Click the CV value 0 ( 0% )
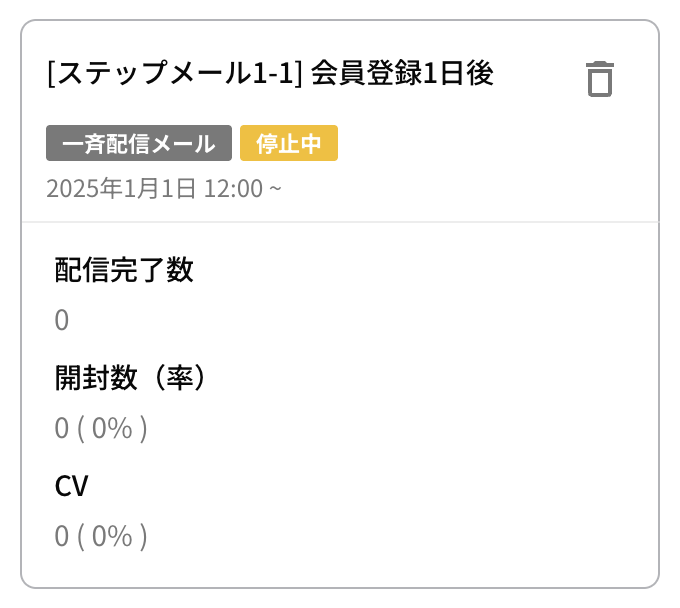The image size is (680, 608). [x=101, y=536]
